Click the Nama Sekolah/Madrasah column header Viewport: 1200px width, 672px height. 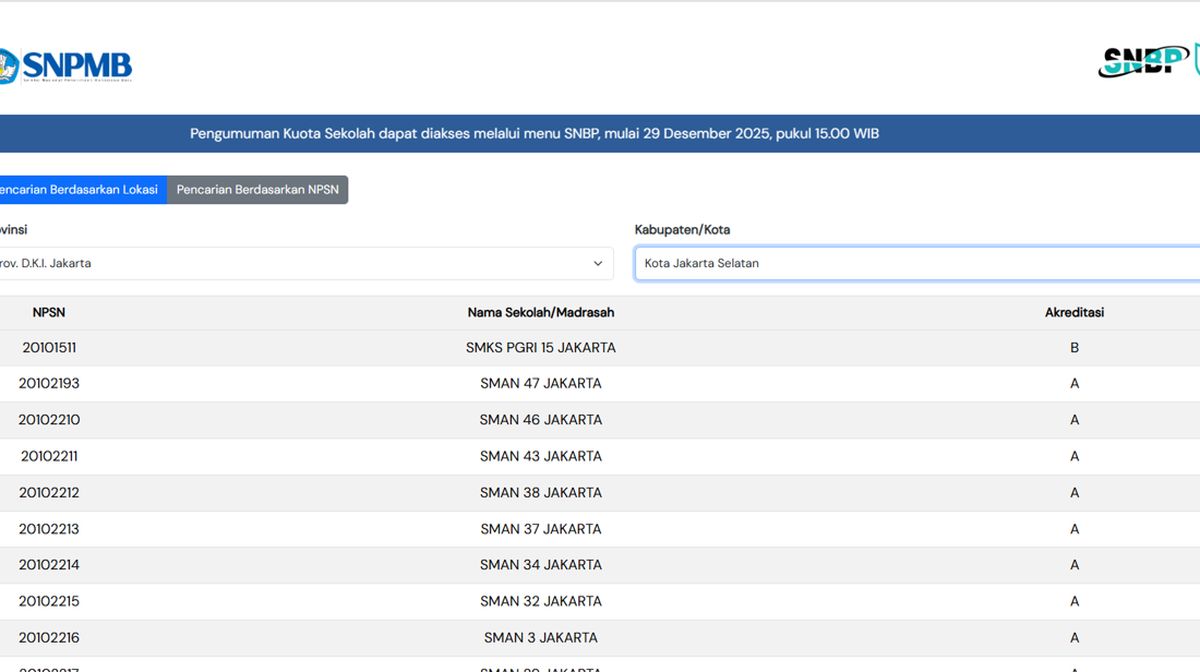tap(541, 313)
